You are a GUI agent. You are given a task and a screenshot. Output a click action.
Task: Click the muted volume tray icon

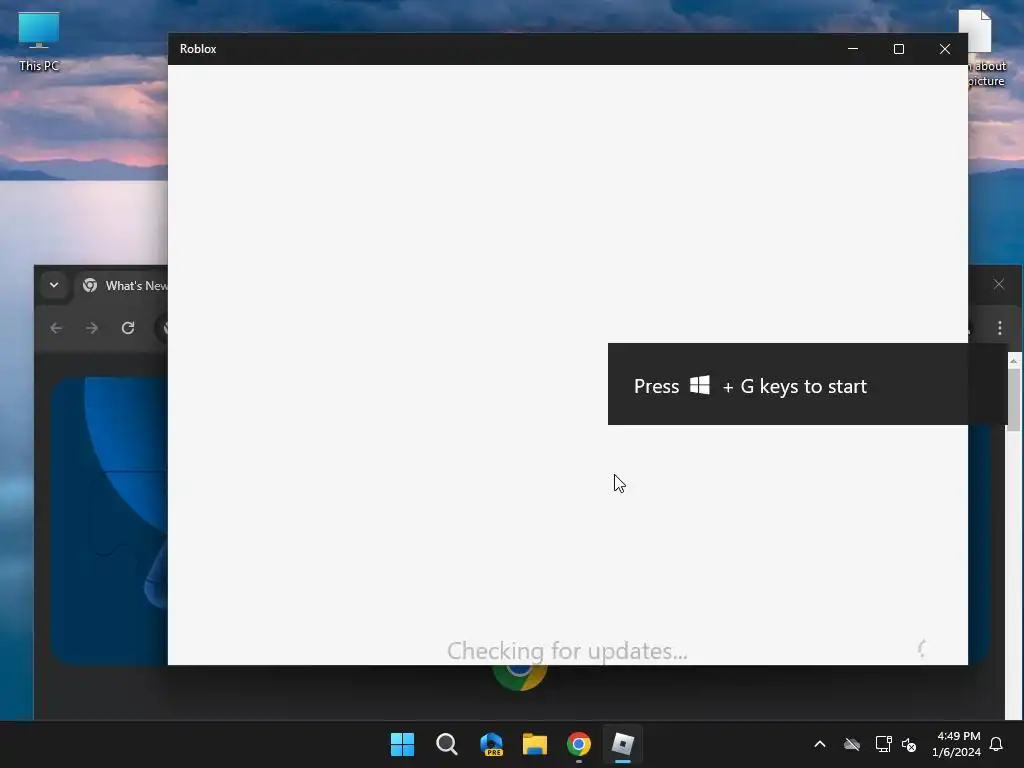(x=909, y=744)
